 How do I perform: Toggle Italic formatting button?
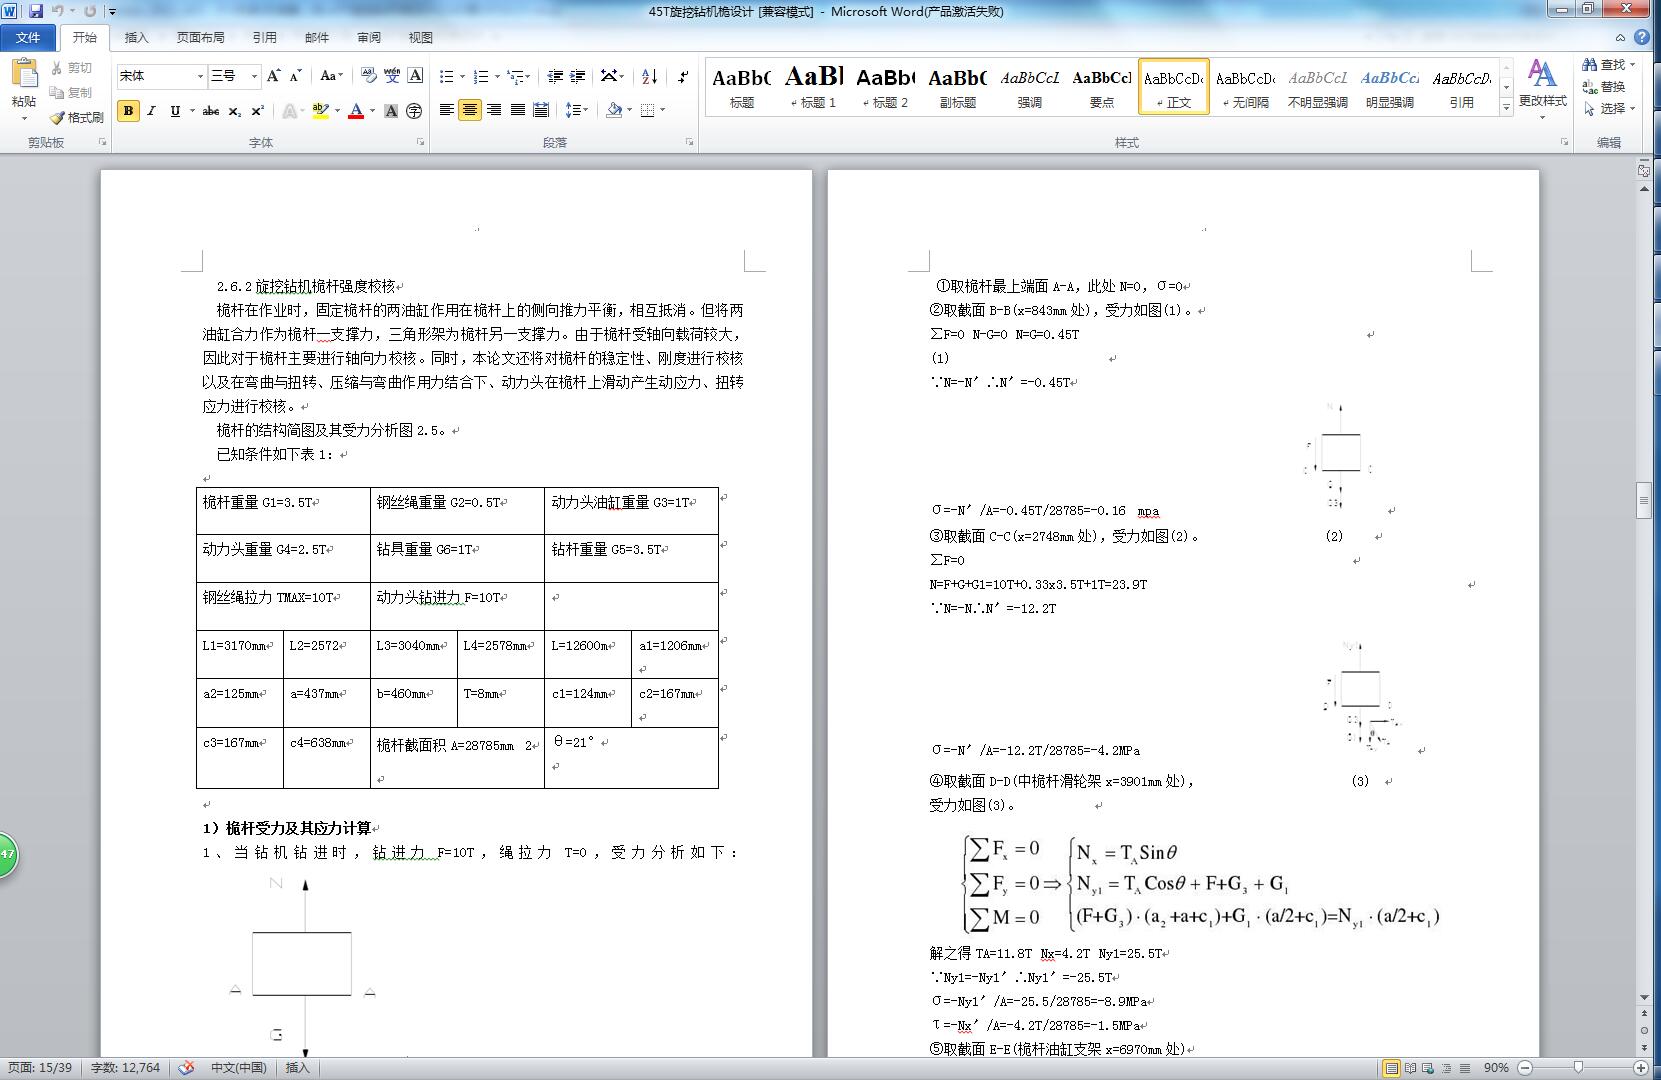(x=151, y=111)
